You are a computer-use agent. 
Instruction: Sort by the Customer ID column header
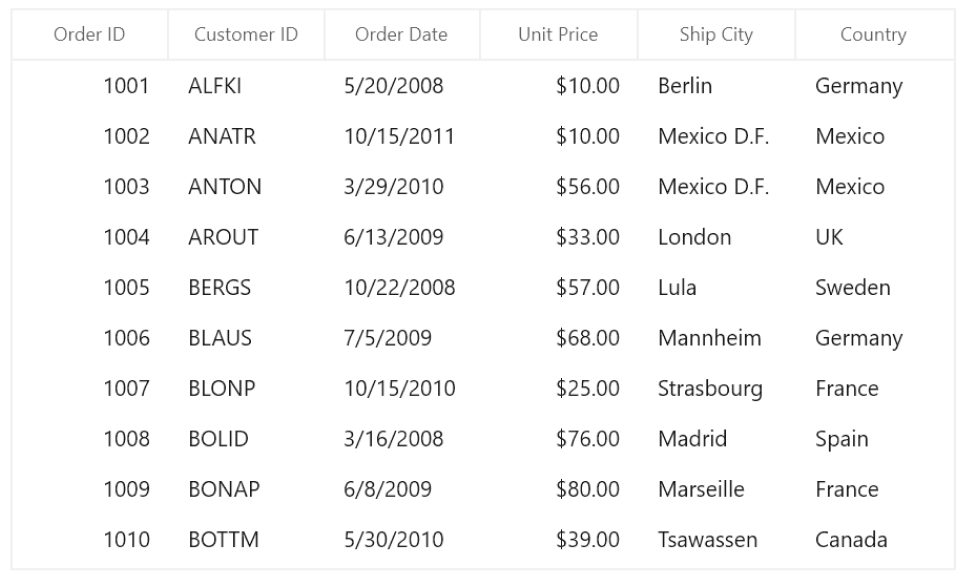[x=246, y=35]
